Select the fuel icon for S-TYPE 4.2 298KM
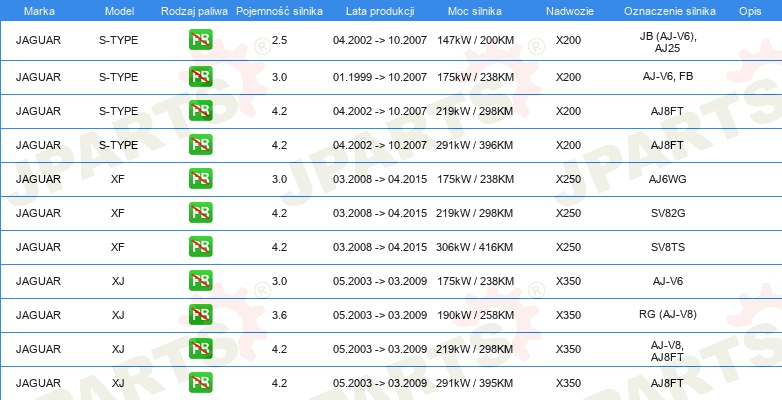782x400 pixels. [200, 111]
